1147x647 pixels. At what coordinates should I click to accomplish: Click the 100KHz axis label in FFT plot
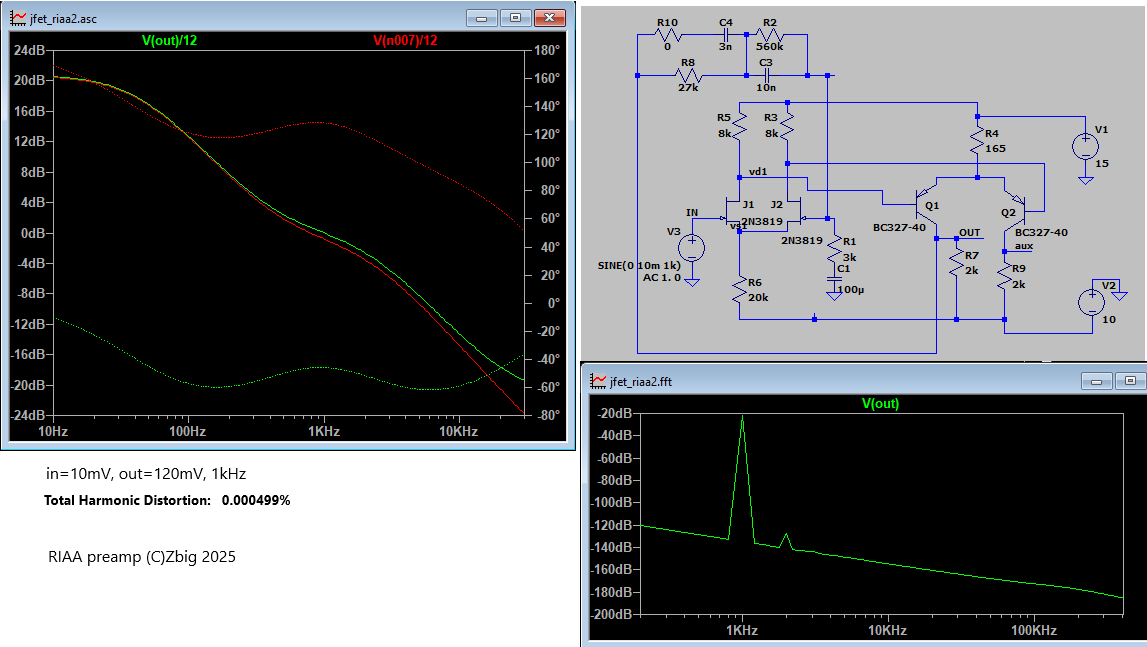pyautogui.click(x=1034, y=630)
